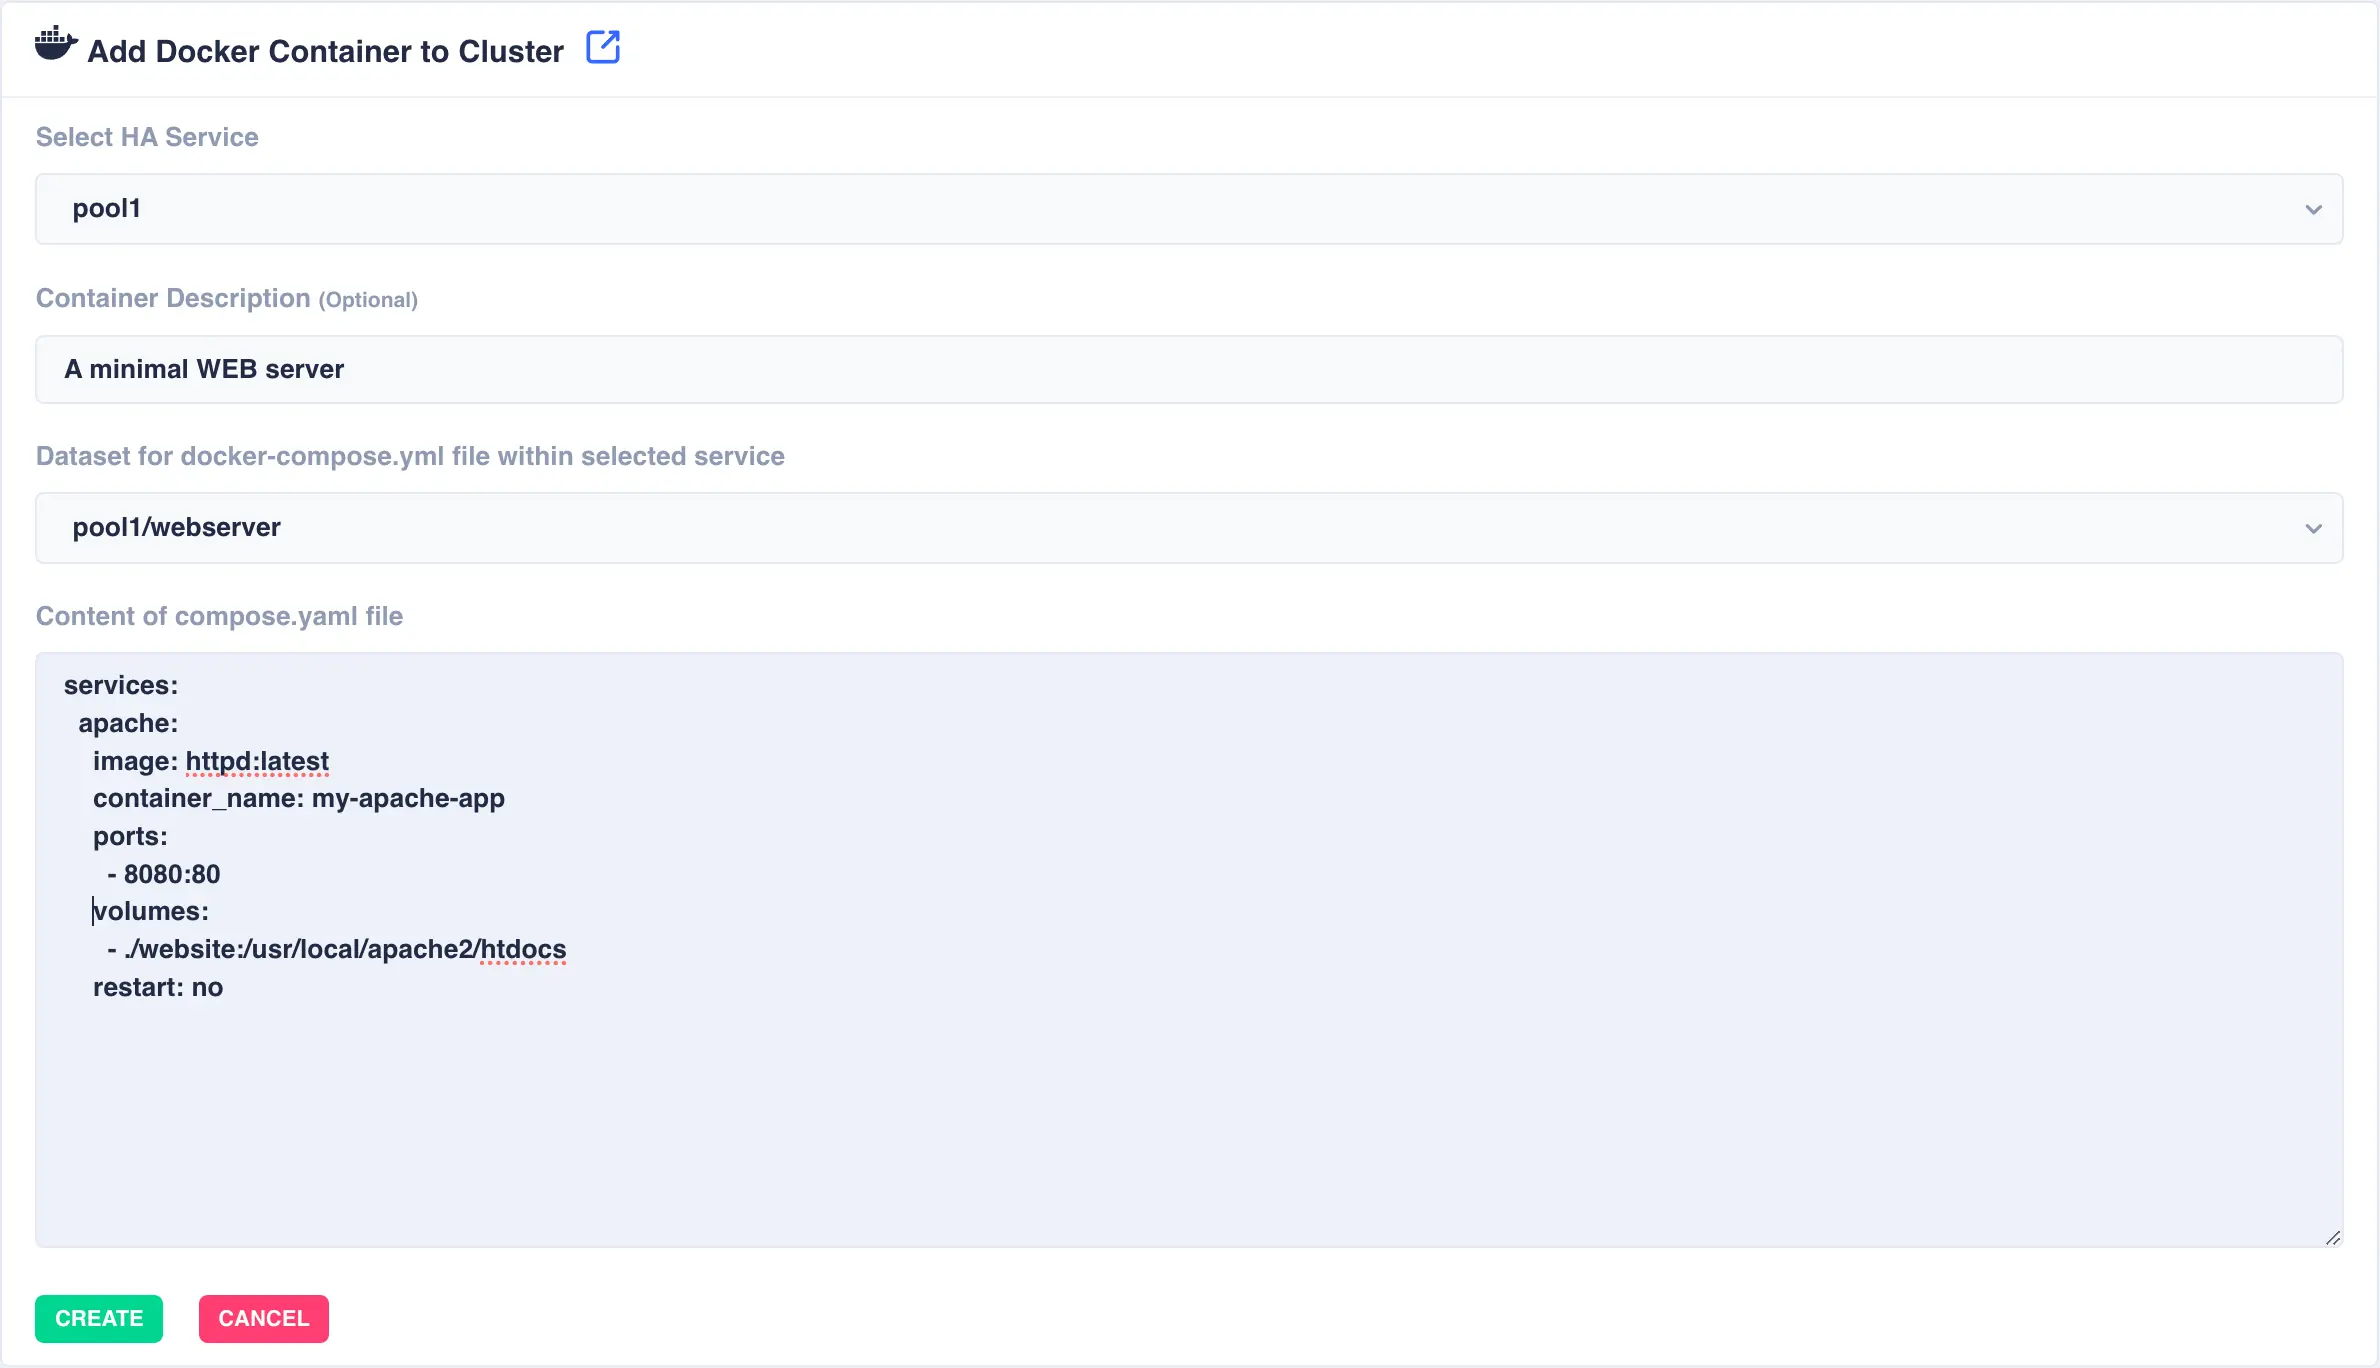The height and width of the screenshot is (1368, 2380).
Task: Click inside the Container Description field
Action: click(1188, 369)
